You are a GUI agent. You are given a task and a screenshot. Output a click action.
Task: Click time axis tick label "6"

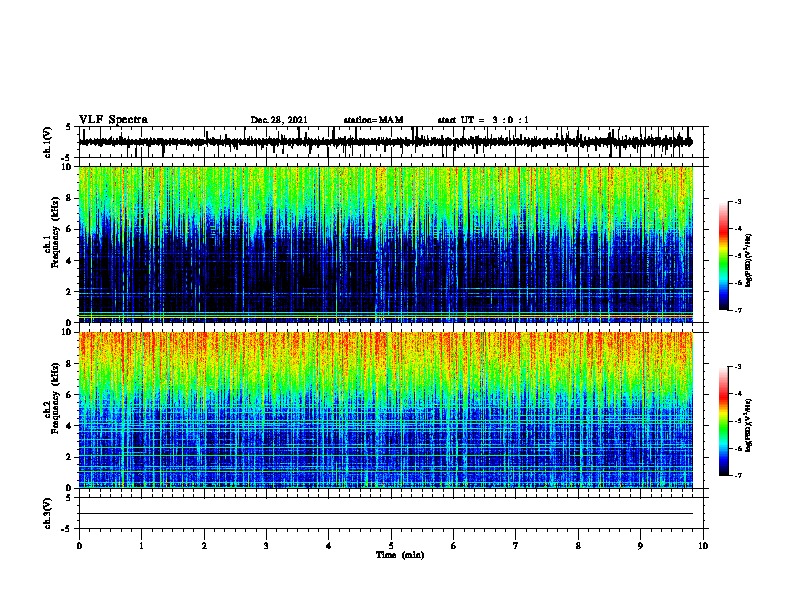(454, 546)
